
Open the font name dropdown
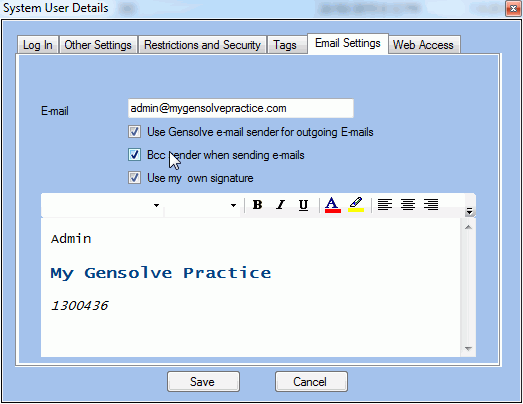coord(102,205)
